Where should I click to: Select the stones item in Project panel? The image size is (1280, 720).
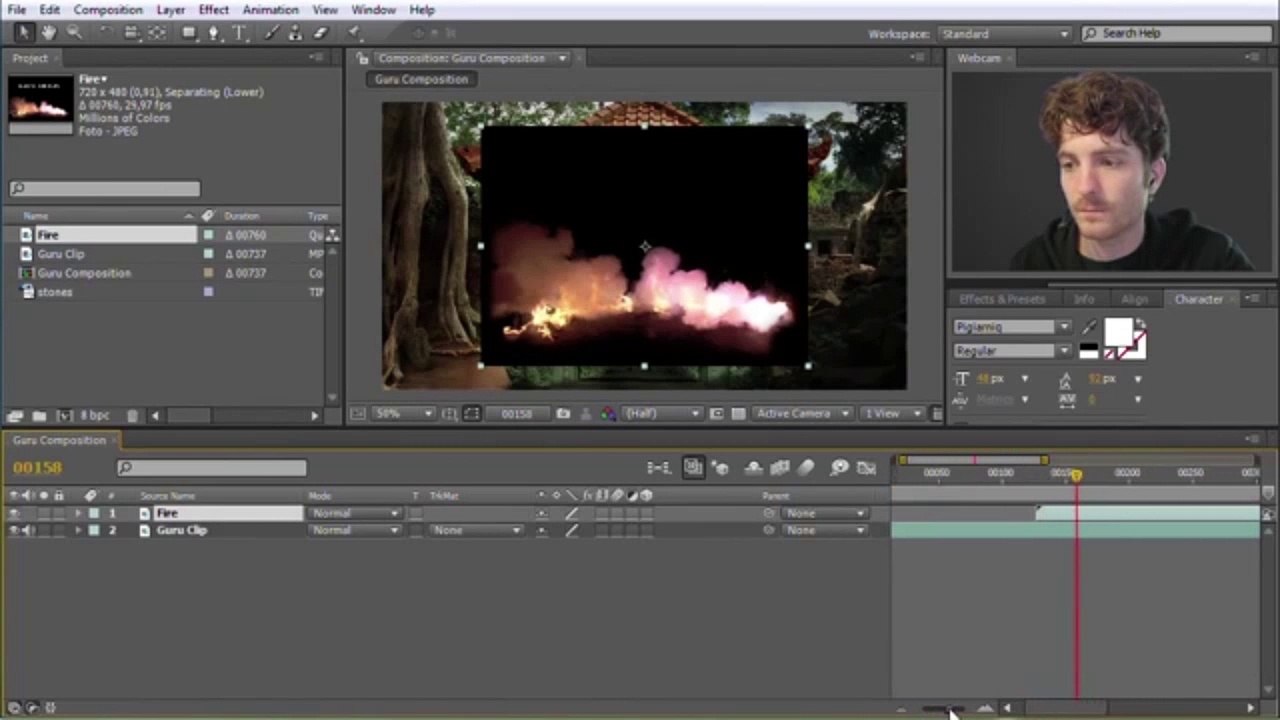click(x=55, y=292)
